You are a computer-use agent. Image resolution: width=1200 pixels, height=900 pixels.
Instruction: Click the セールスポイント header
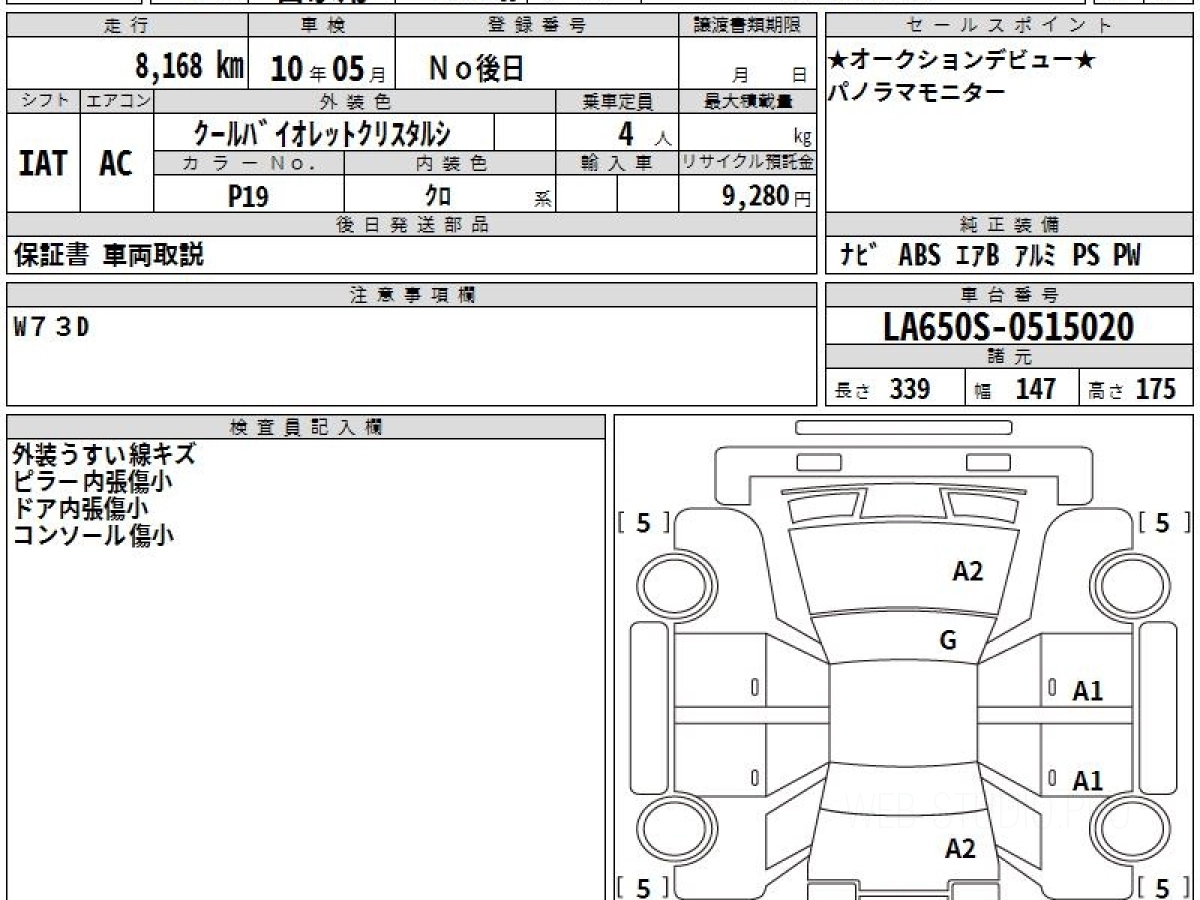pos(1009,26)
